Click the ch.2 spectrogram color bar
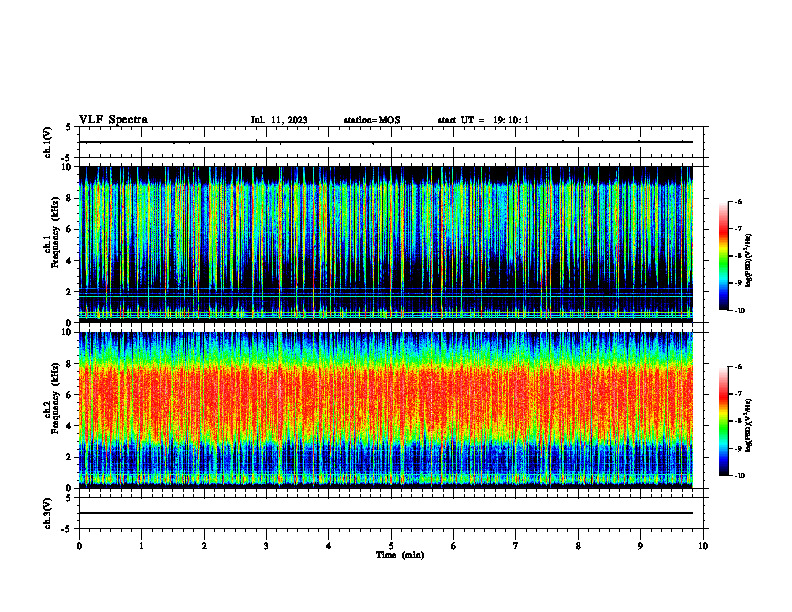Viewport: 792px width, 612px height. 723,421
